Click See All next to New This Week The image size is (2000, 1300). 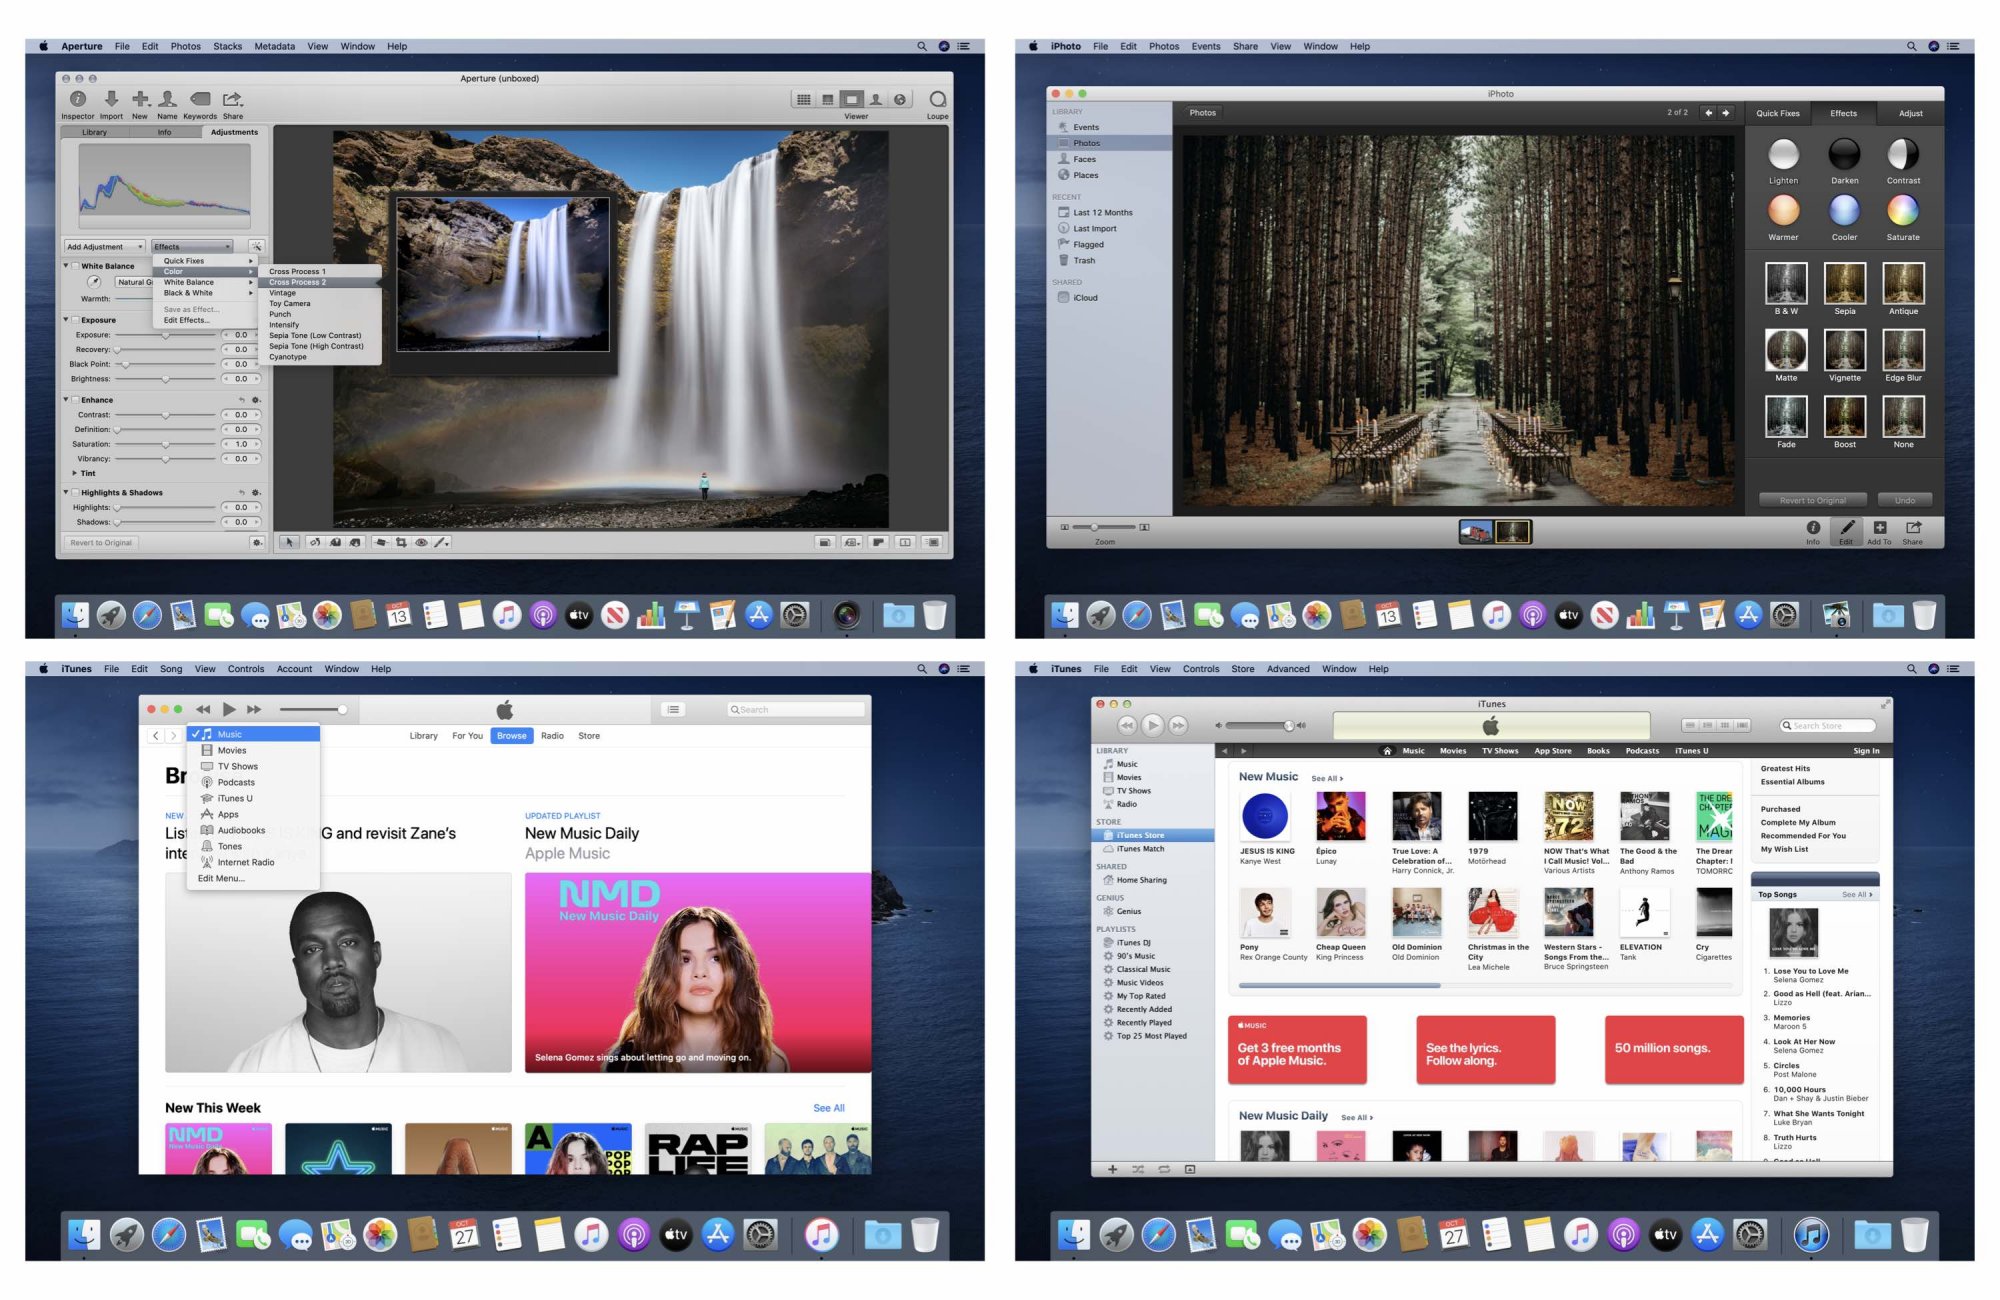828,1108
